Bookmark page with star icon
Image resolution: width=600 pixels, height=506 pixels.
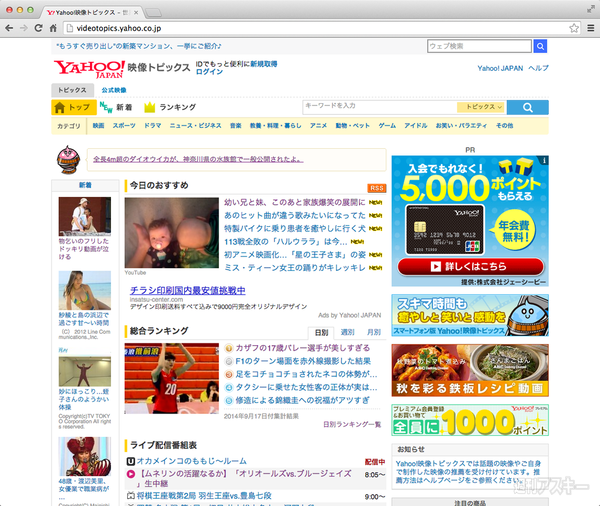(x=574, y=28)
